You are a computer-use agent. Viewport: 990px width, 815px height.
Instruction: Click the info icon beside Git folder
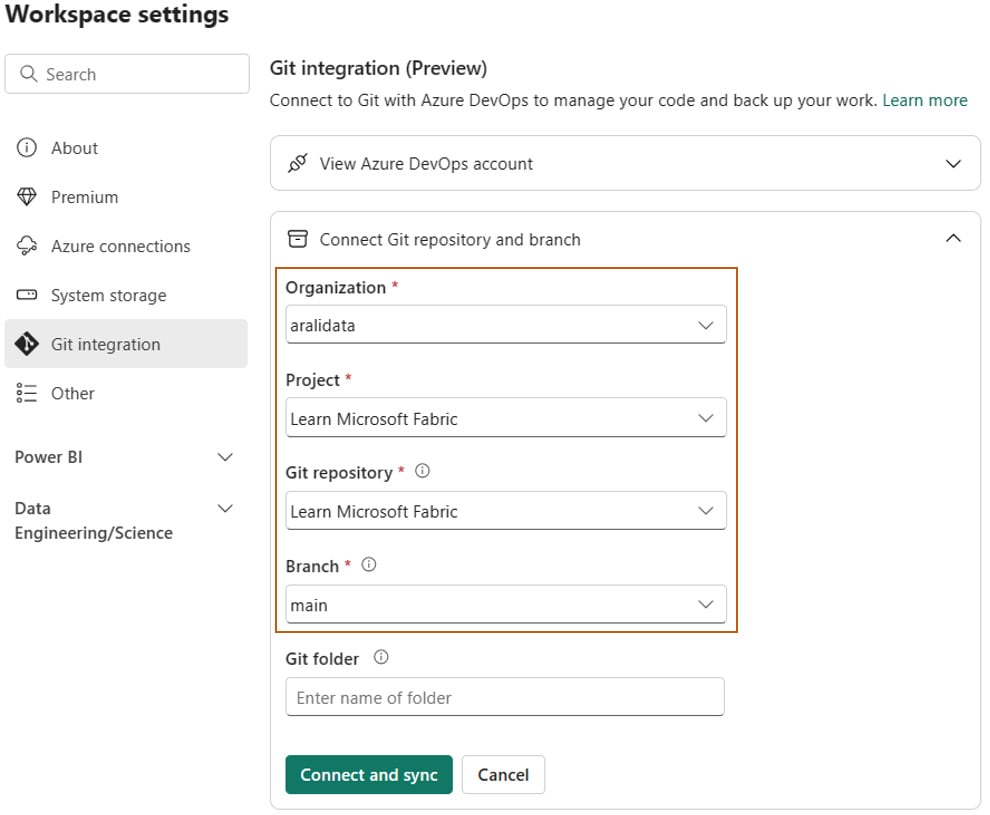[381, 657]
